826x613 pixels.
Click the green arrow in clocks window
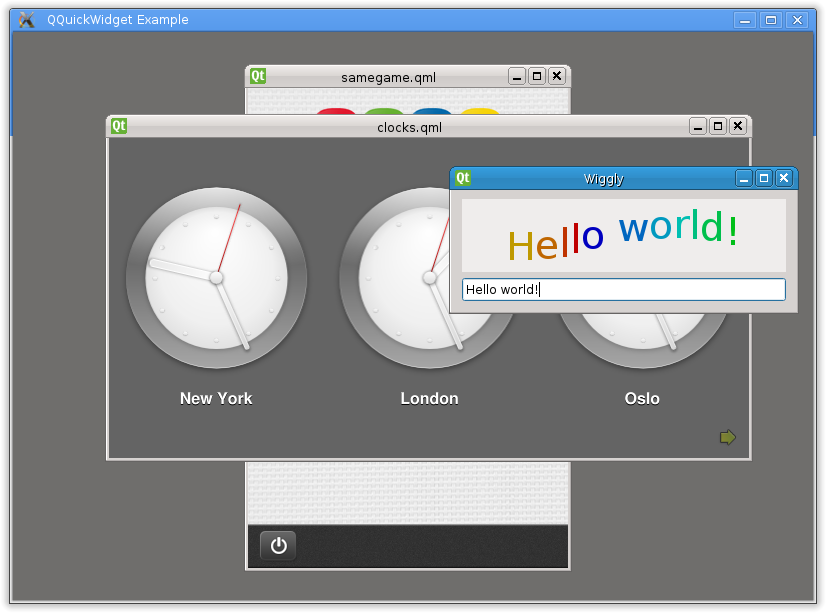tap(727, 437)
